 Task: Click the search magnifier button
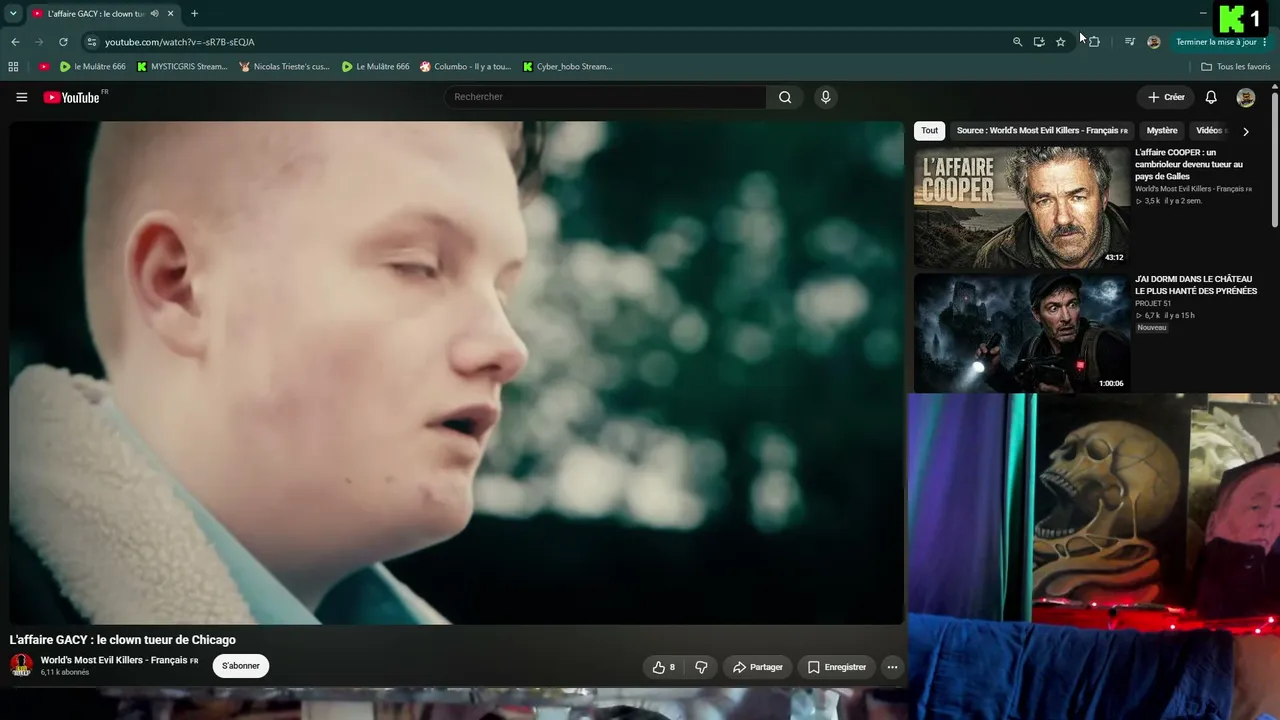(x=785, y=97)
